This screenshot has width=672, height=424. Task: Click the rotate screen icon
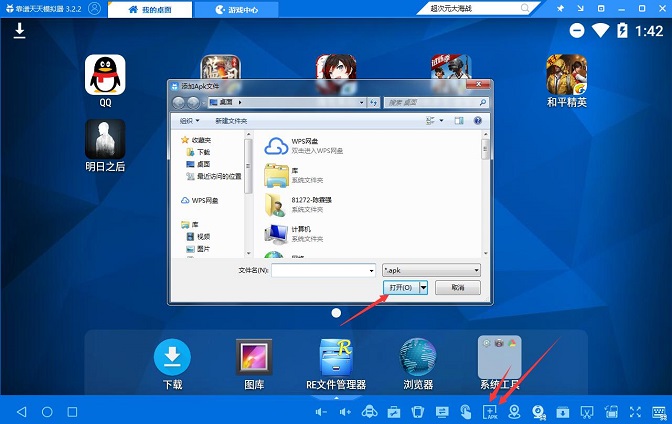click(x=417, y=412)
